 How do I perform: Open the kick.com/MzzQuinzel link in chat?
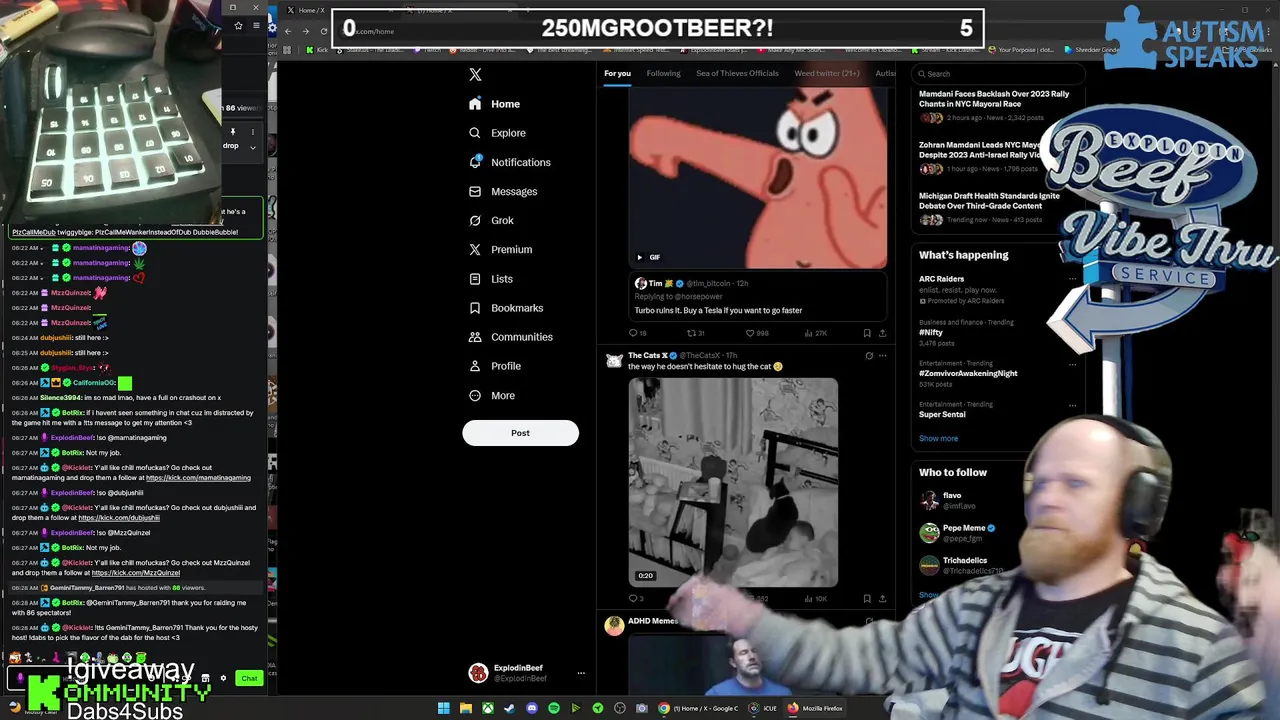coord(136,573)
